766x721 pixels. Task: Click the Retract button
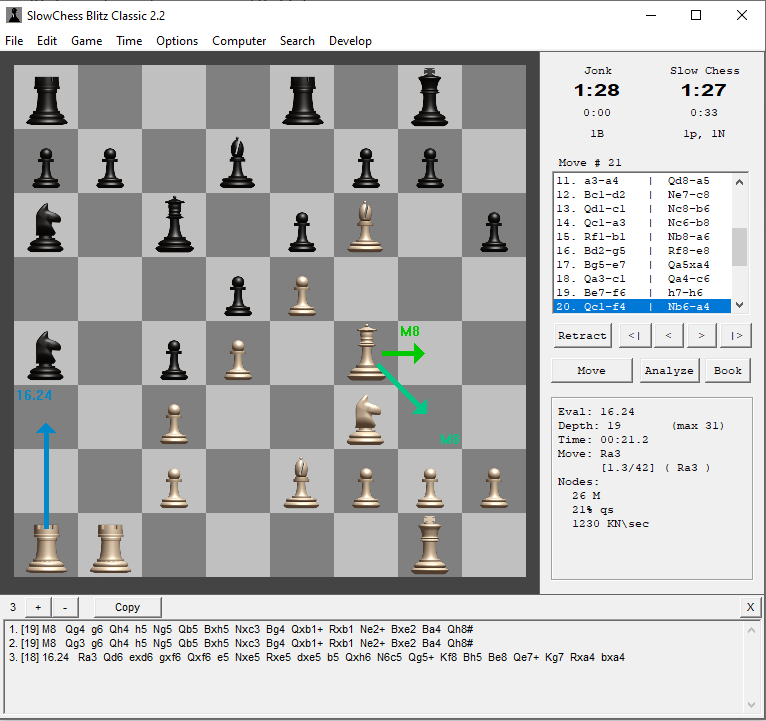pyautogui.click(x=582, y=336)
